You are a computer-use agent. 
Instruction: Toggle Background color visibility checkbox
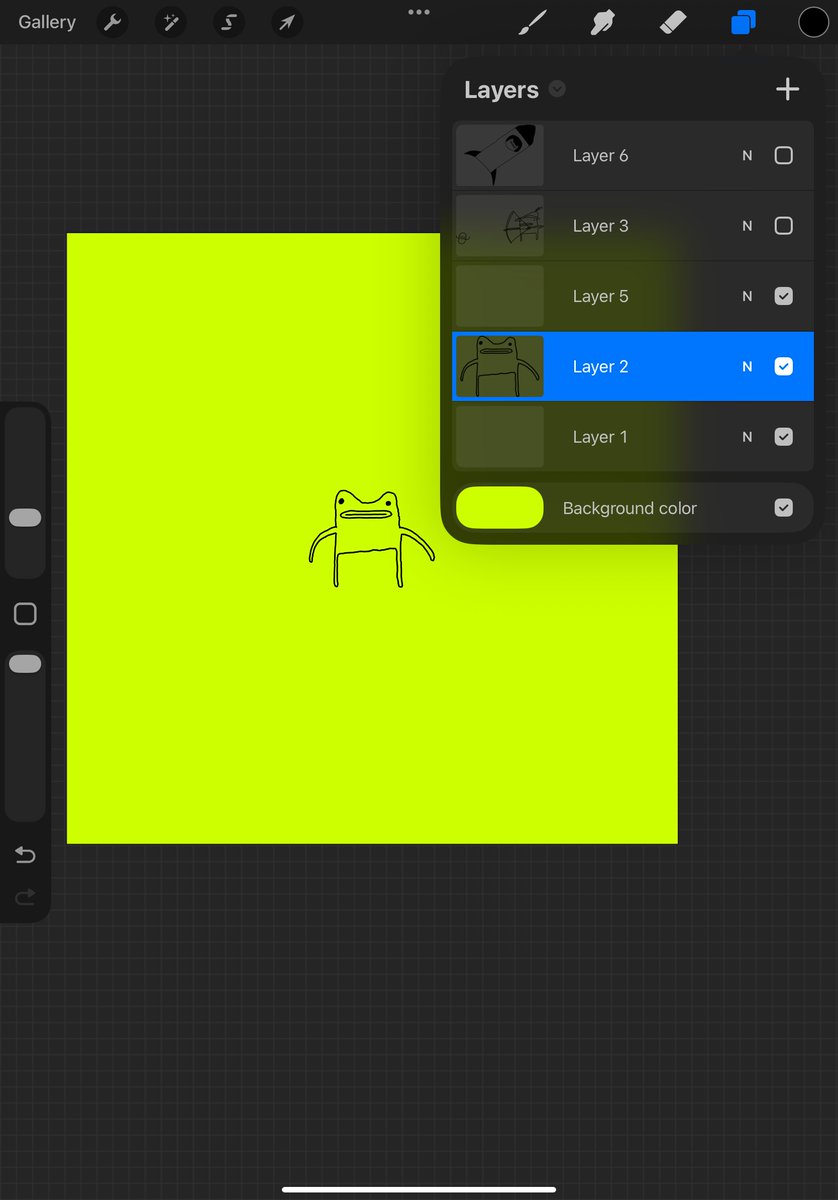tap(784, 508)
